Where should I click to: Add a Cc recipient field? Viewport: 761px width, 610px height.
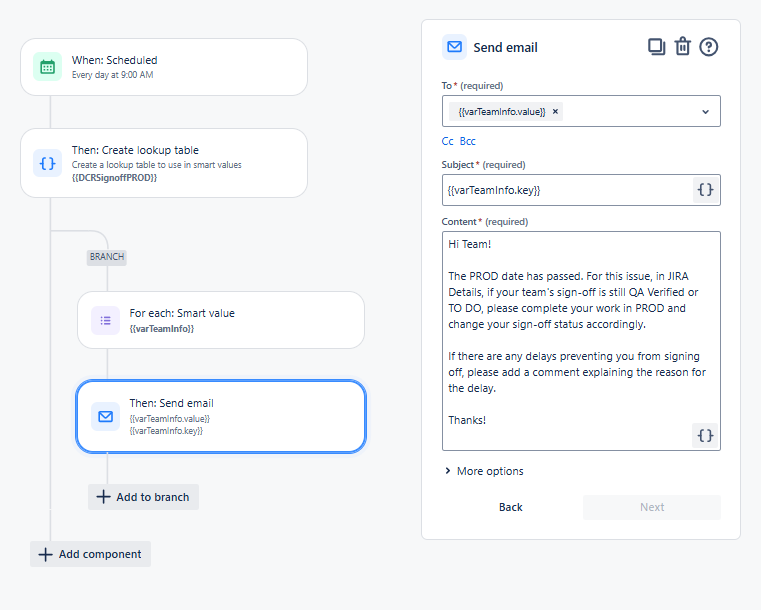point(447,141)
